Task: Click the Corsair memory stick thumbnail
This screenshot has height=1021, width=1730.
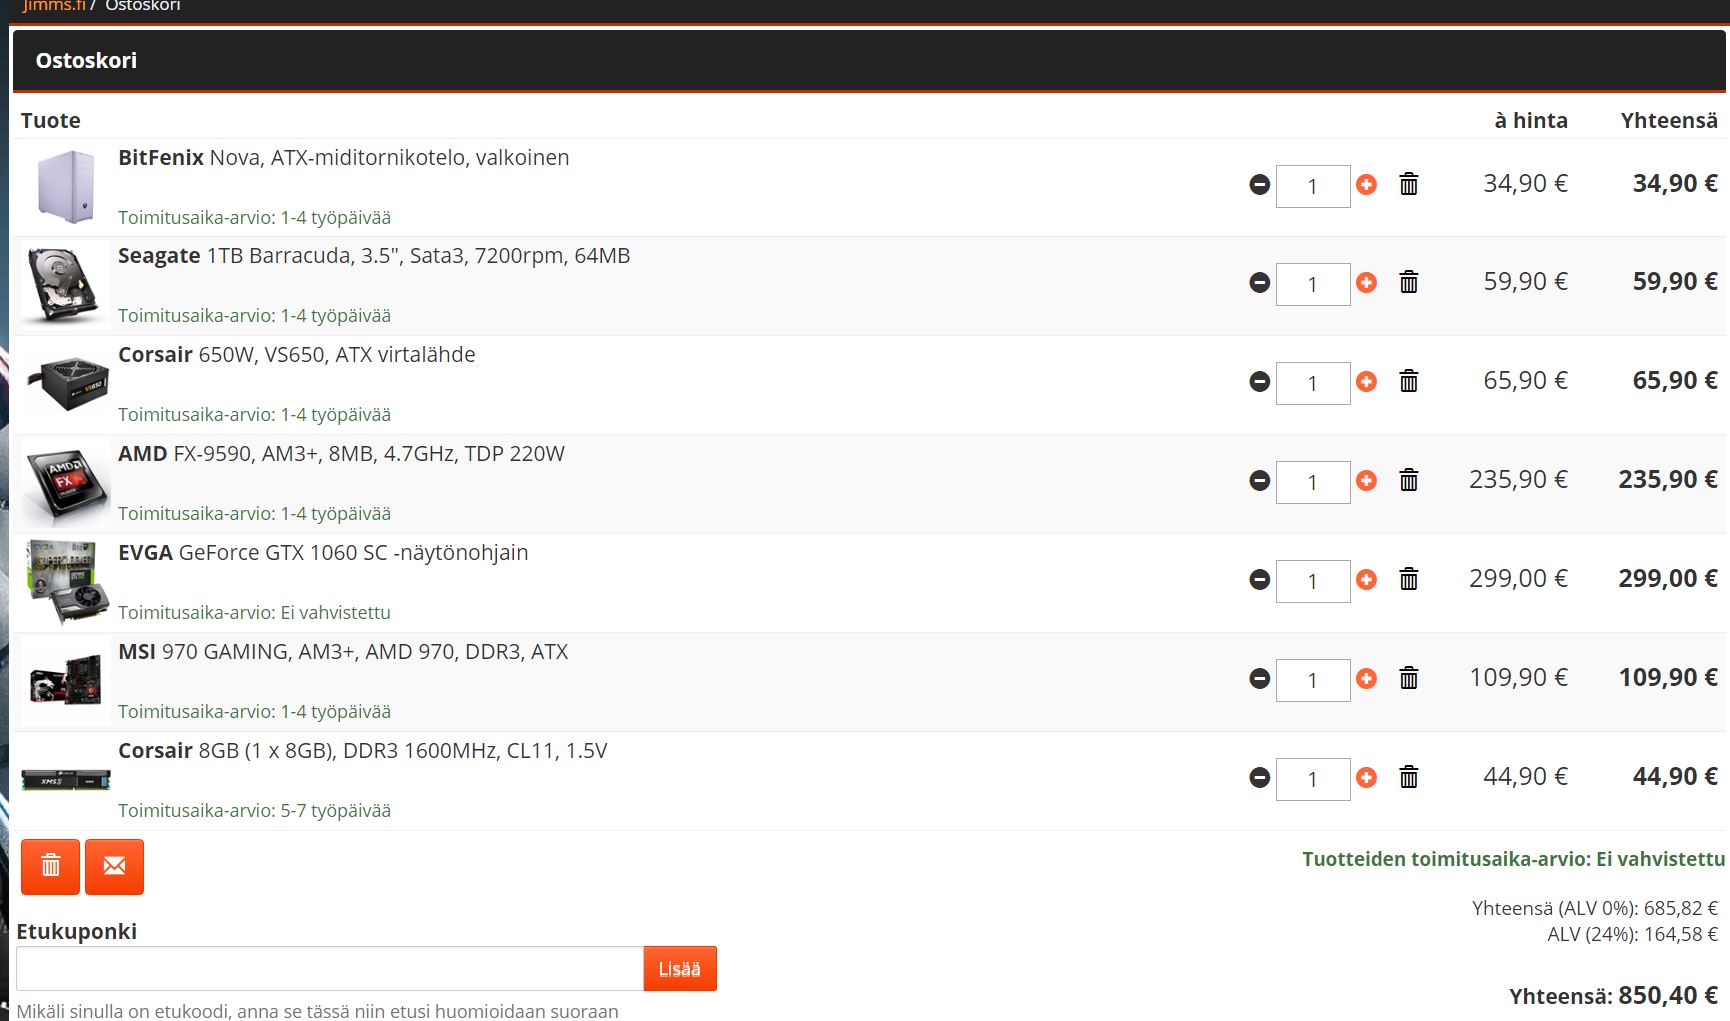Action: pos(66,779)
